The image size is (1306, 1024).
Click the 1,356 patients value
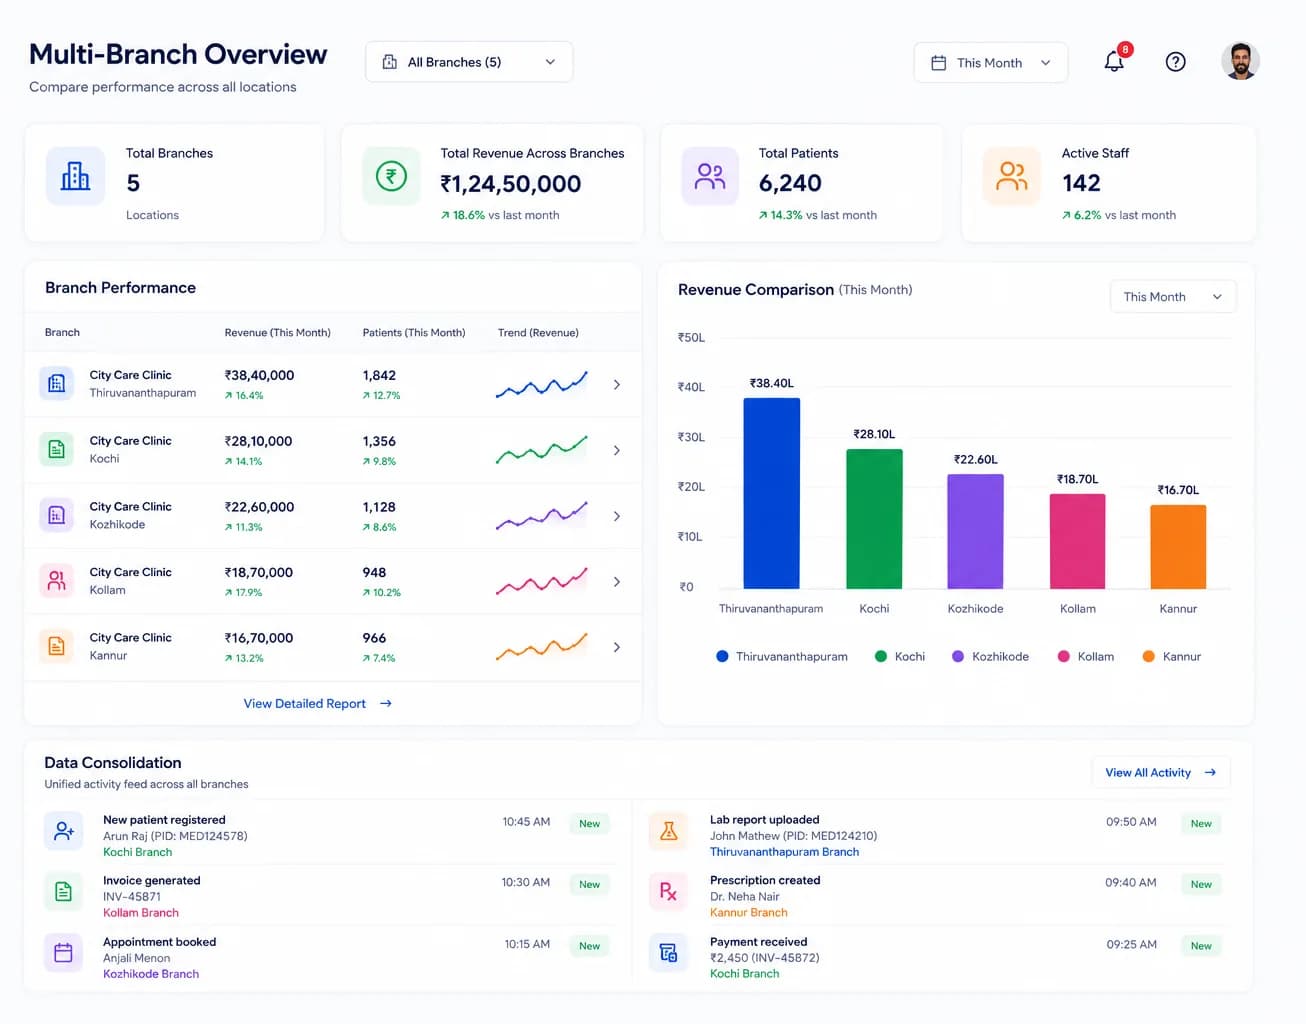[379, 441]
